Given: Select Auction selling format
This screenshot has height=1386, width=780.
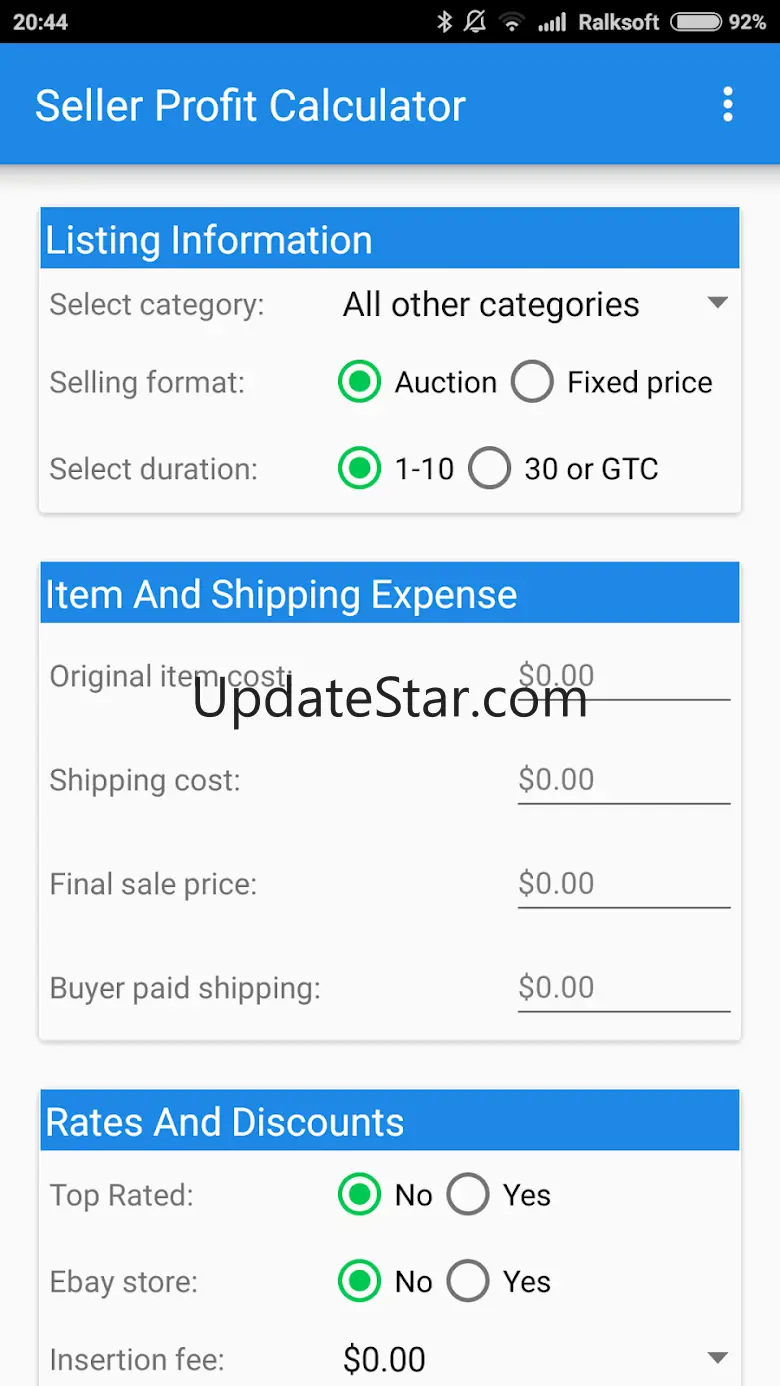Looking at the screenshot, I should (360, 382).
